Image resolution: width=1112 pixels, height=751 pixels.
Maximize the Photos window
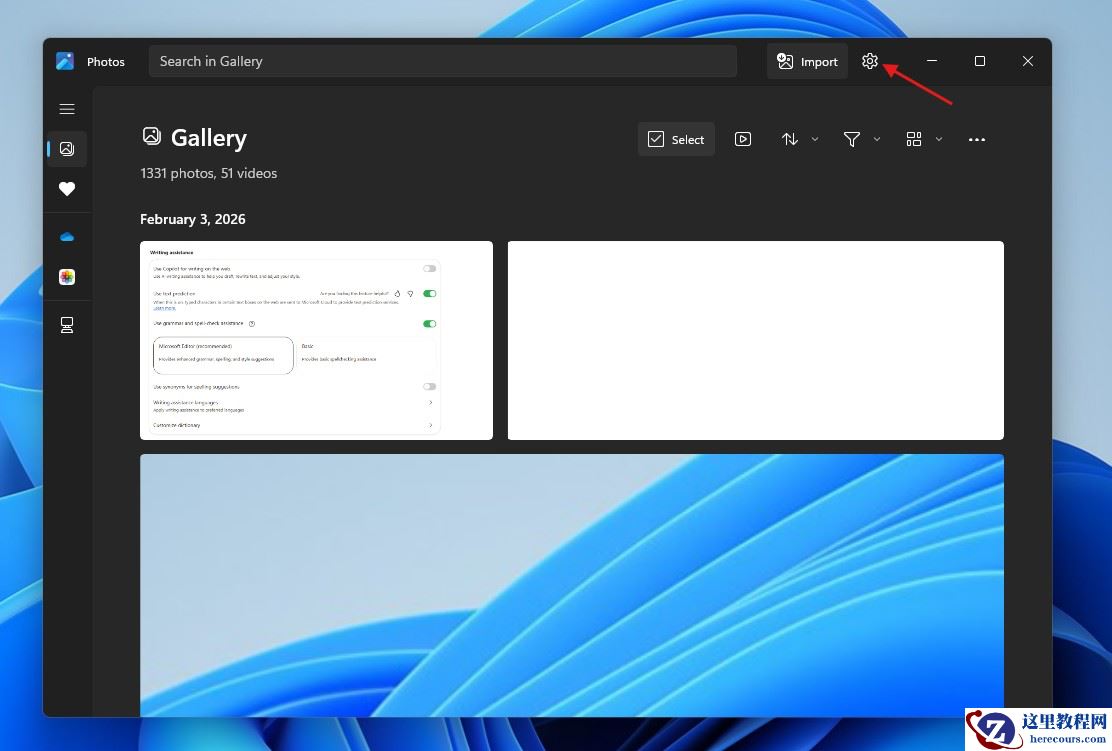(979, 61)
